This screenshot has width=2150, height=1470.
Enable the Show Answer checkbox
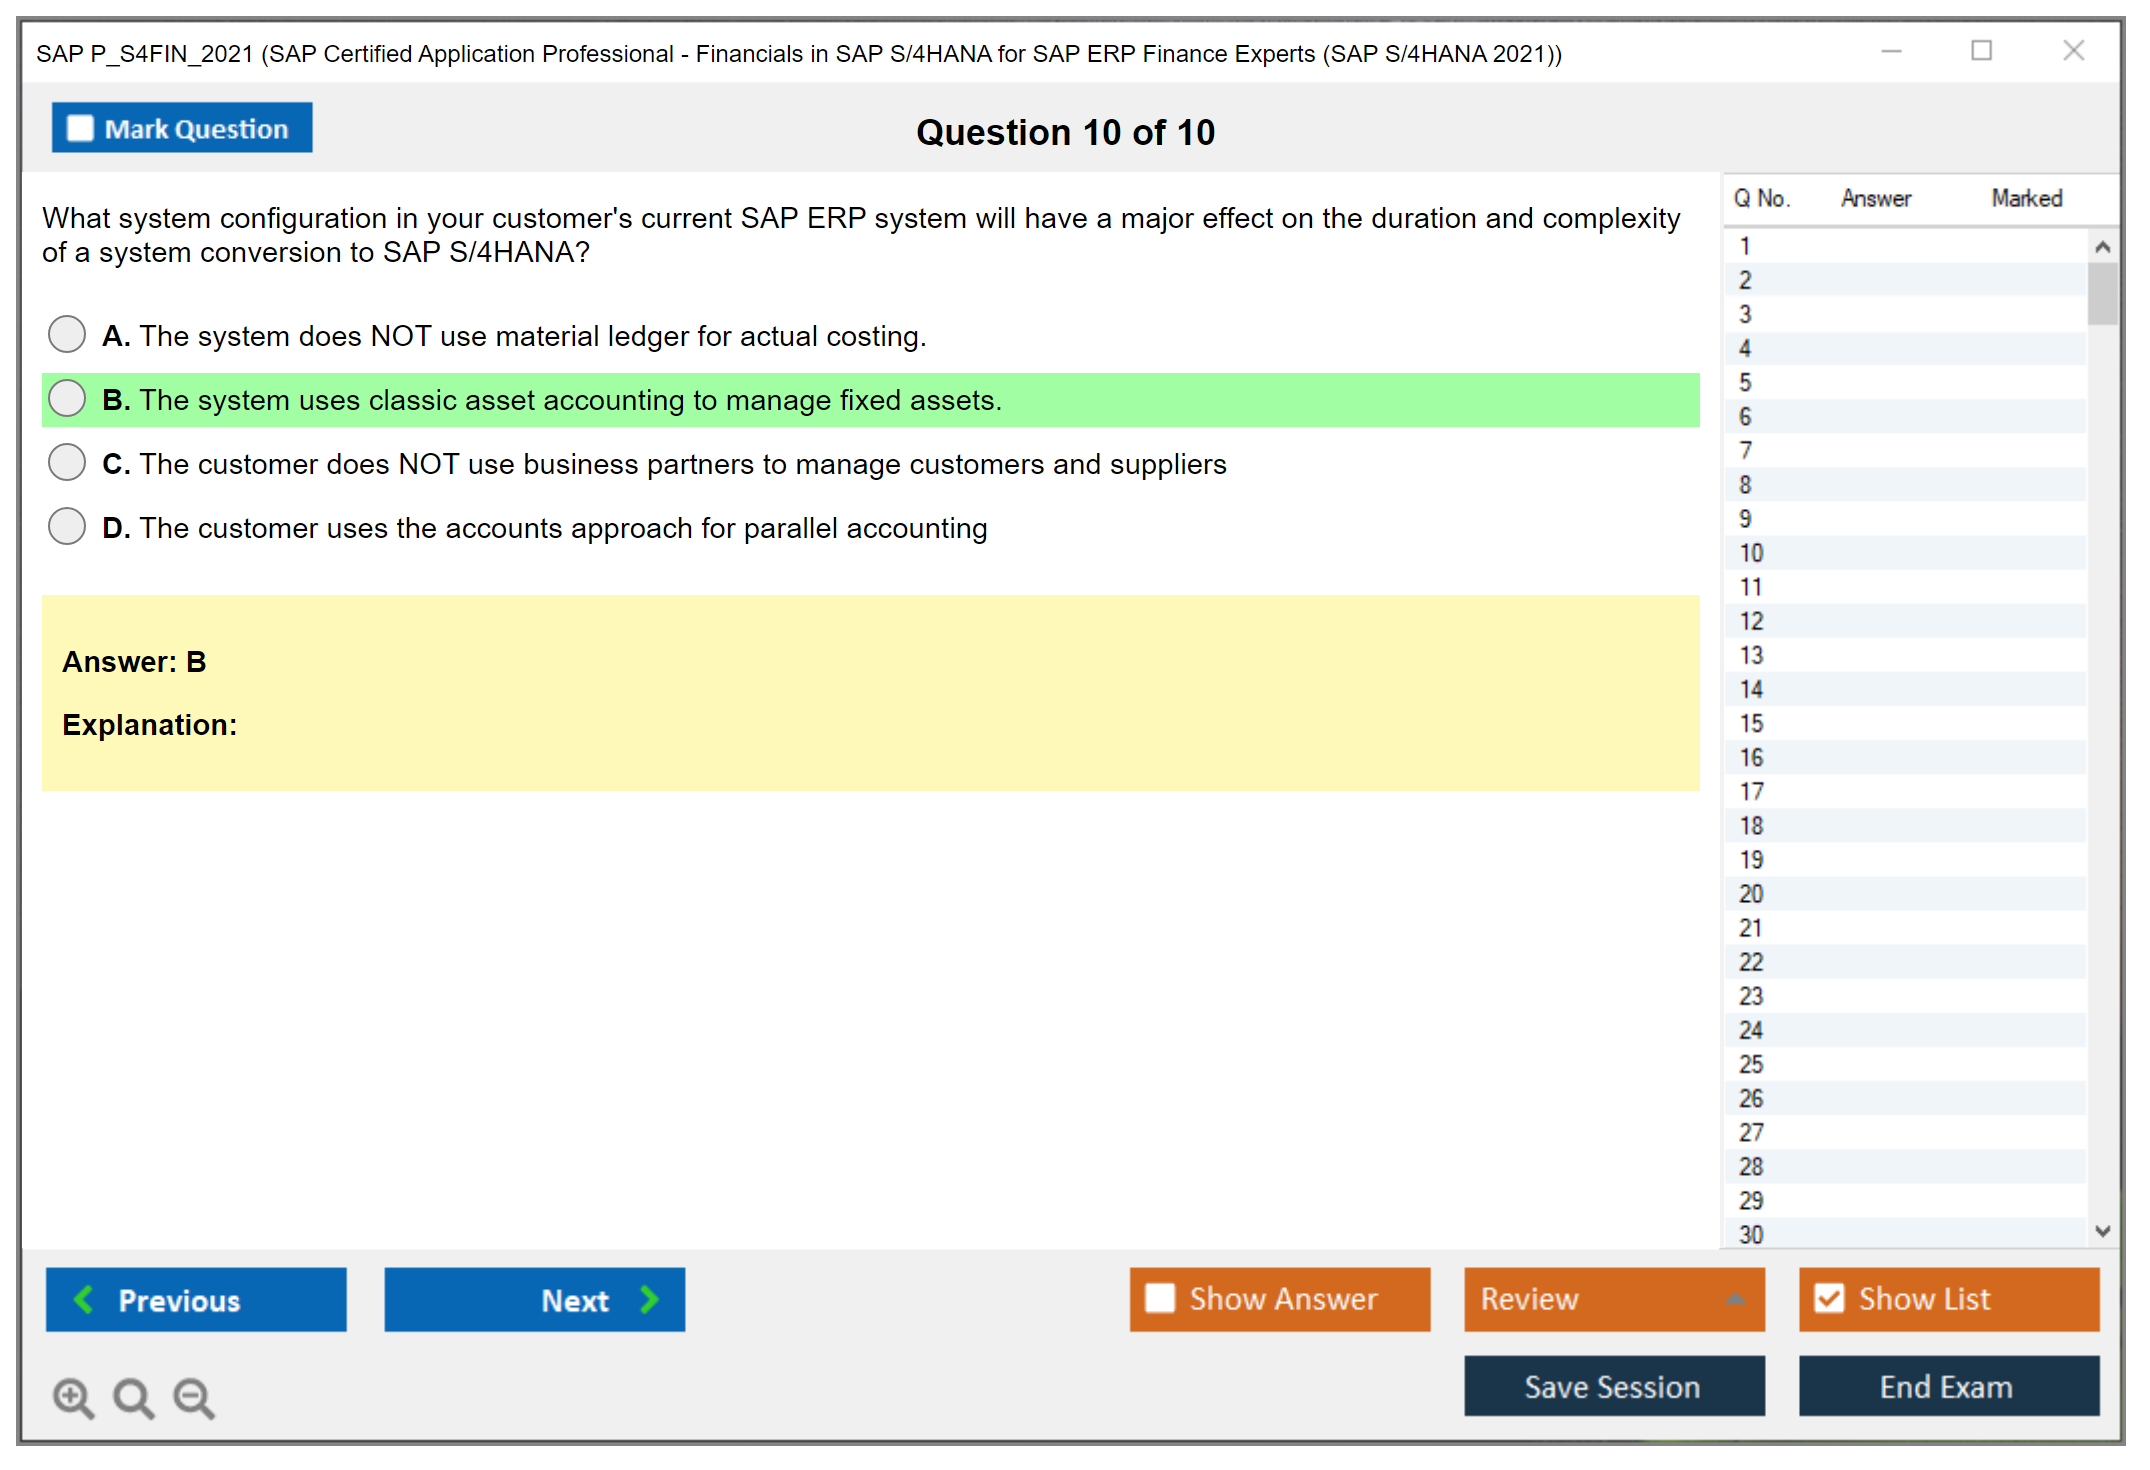coord(1160,1298)
